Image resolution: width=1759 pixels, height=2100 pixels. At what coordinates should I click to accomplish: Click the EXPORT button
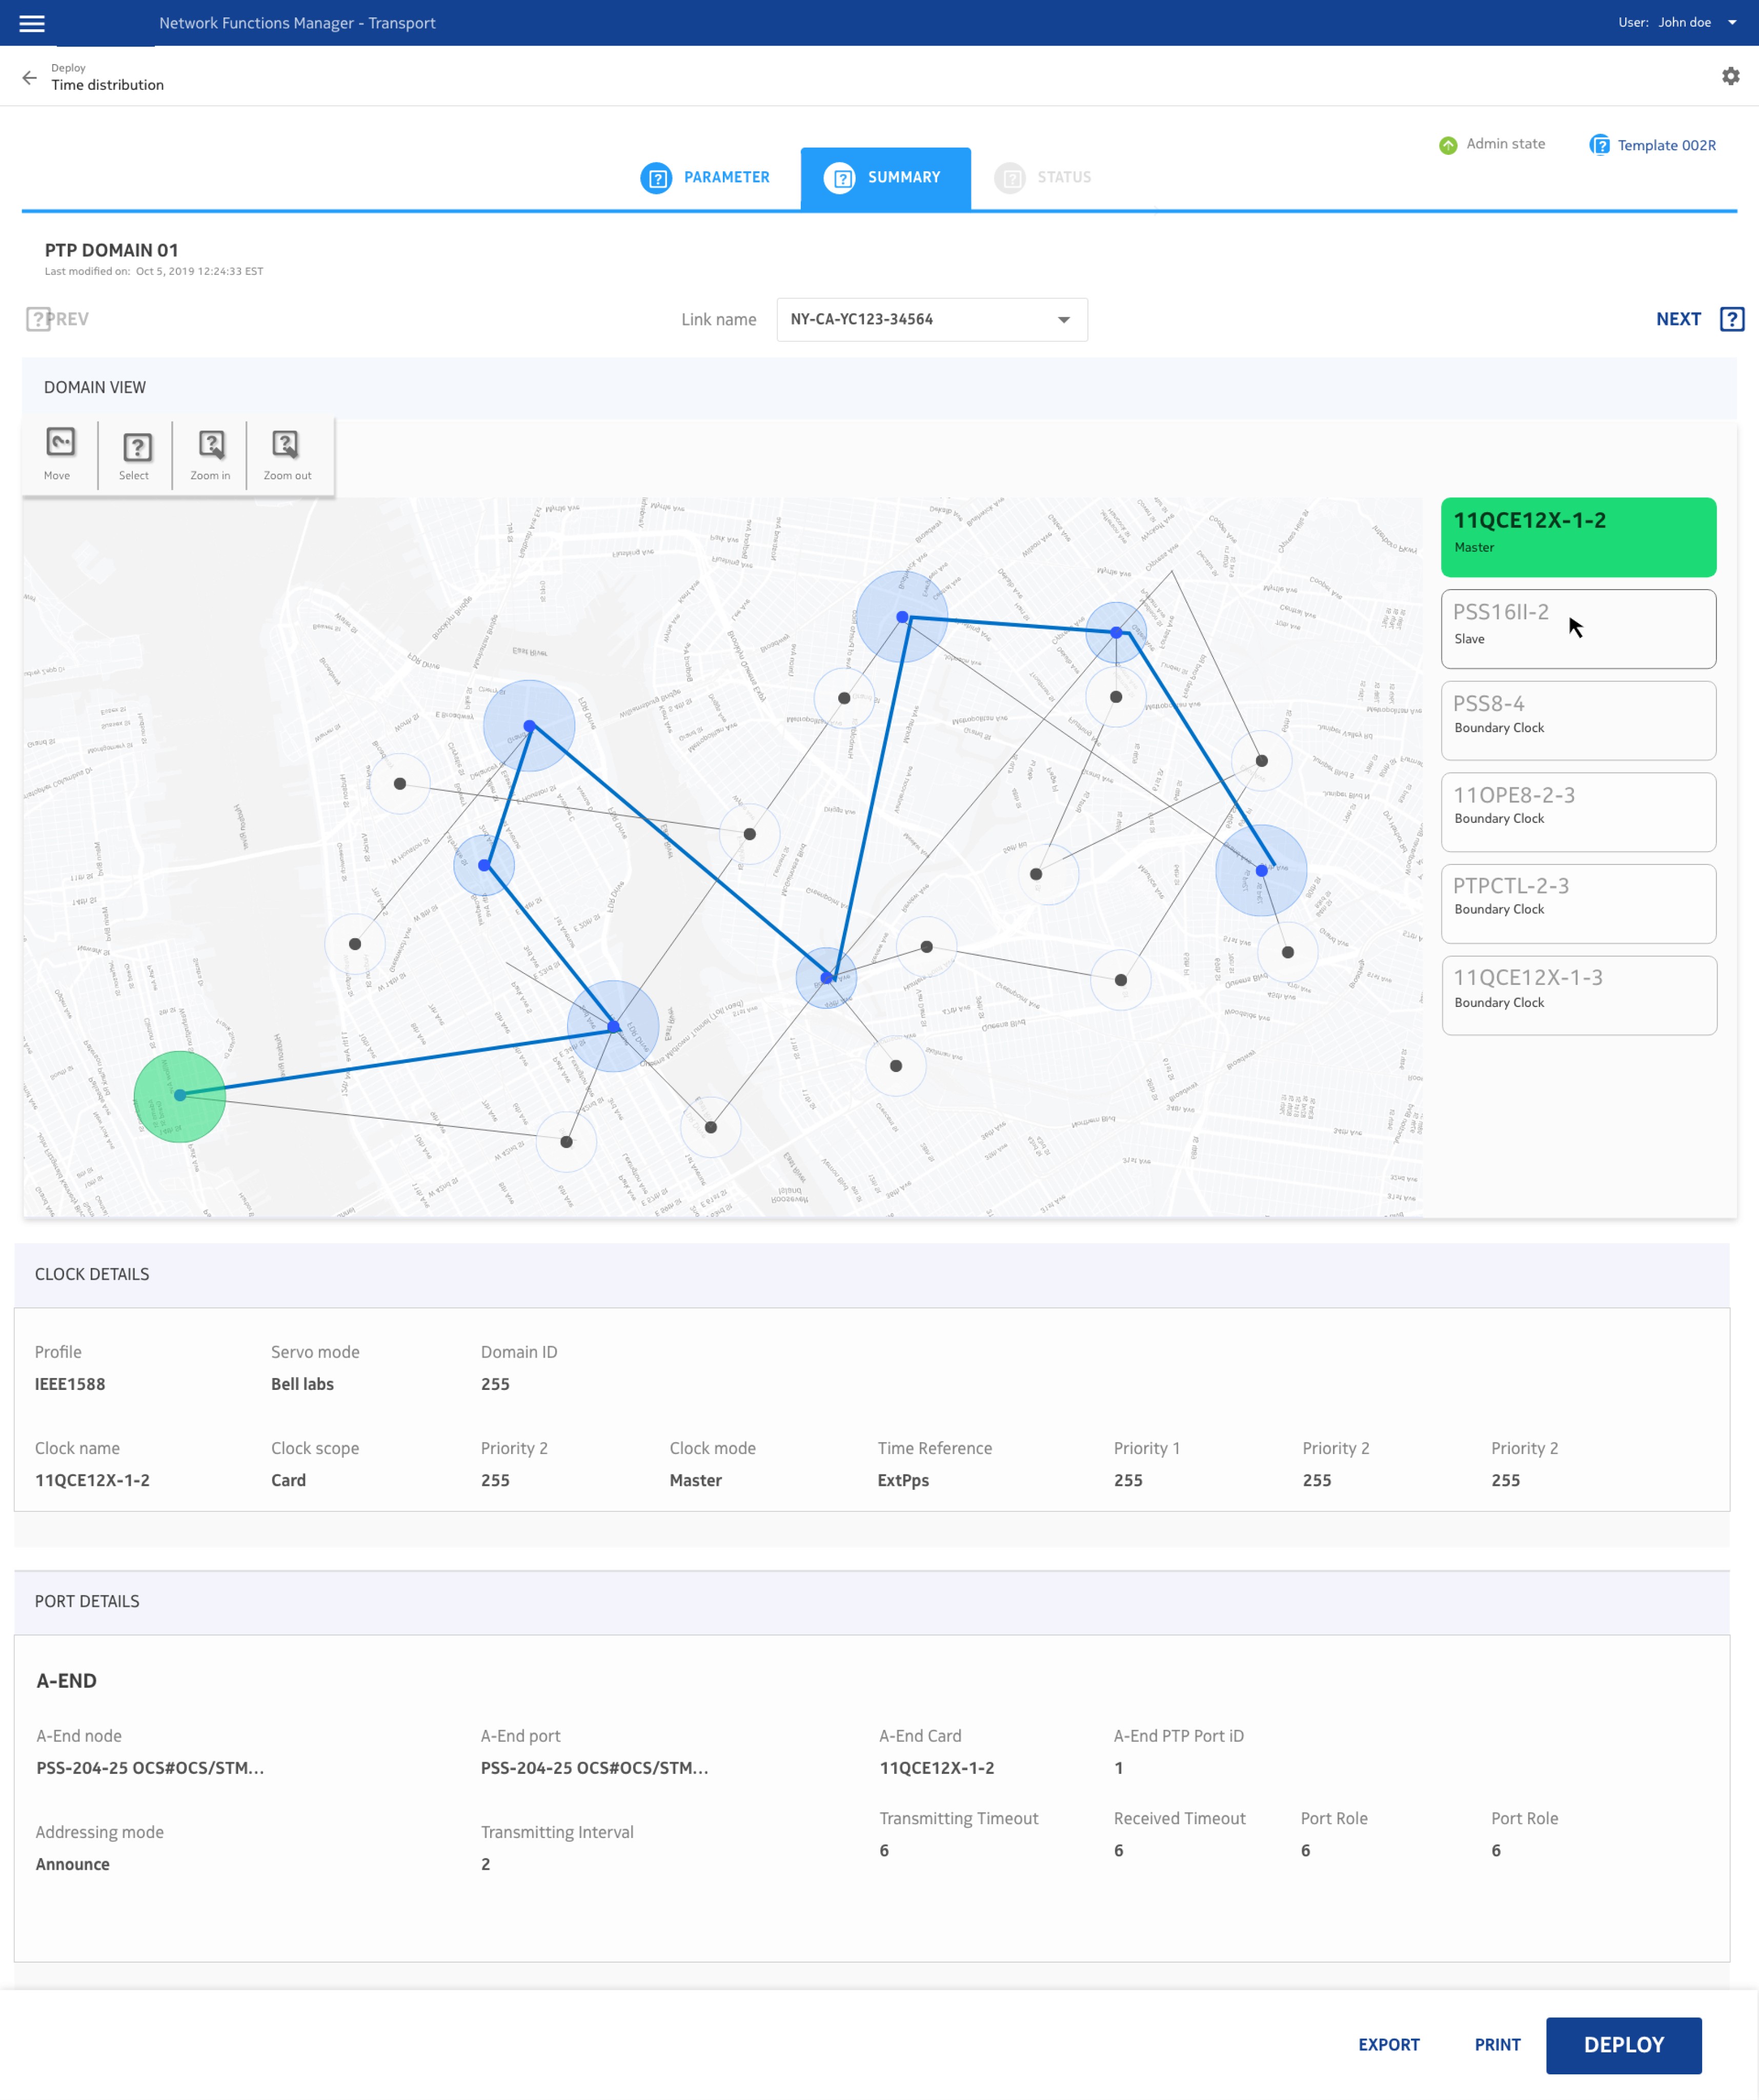(x=1388, y=2044)
